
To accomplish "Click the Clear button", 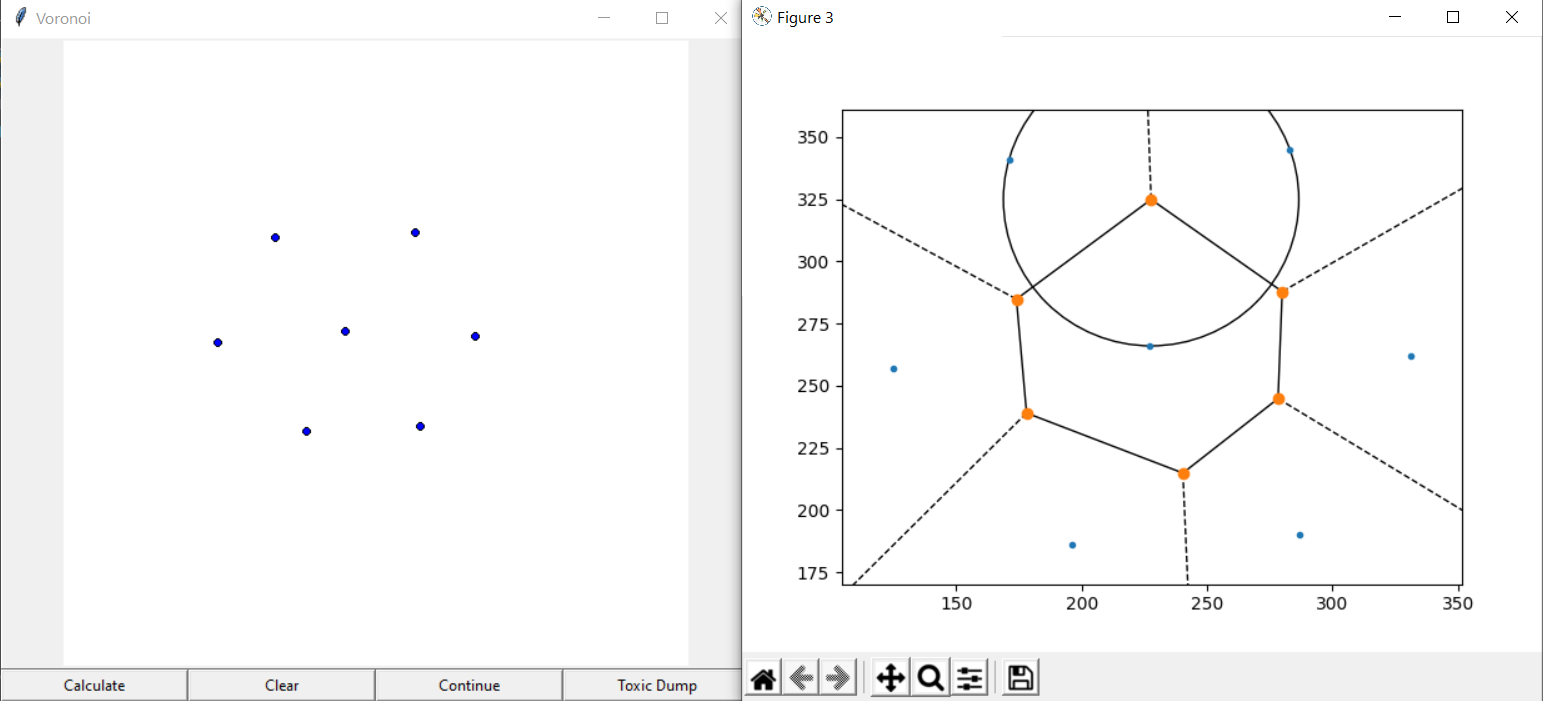I will (282, 685).
